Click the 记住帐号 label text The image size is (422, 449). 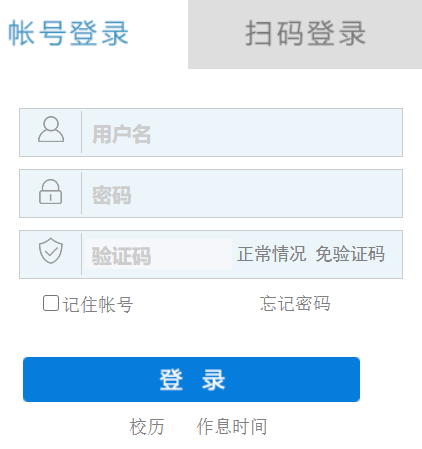pos(98,304)
